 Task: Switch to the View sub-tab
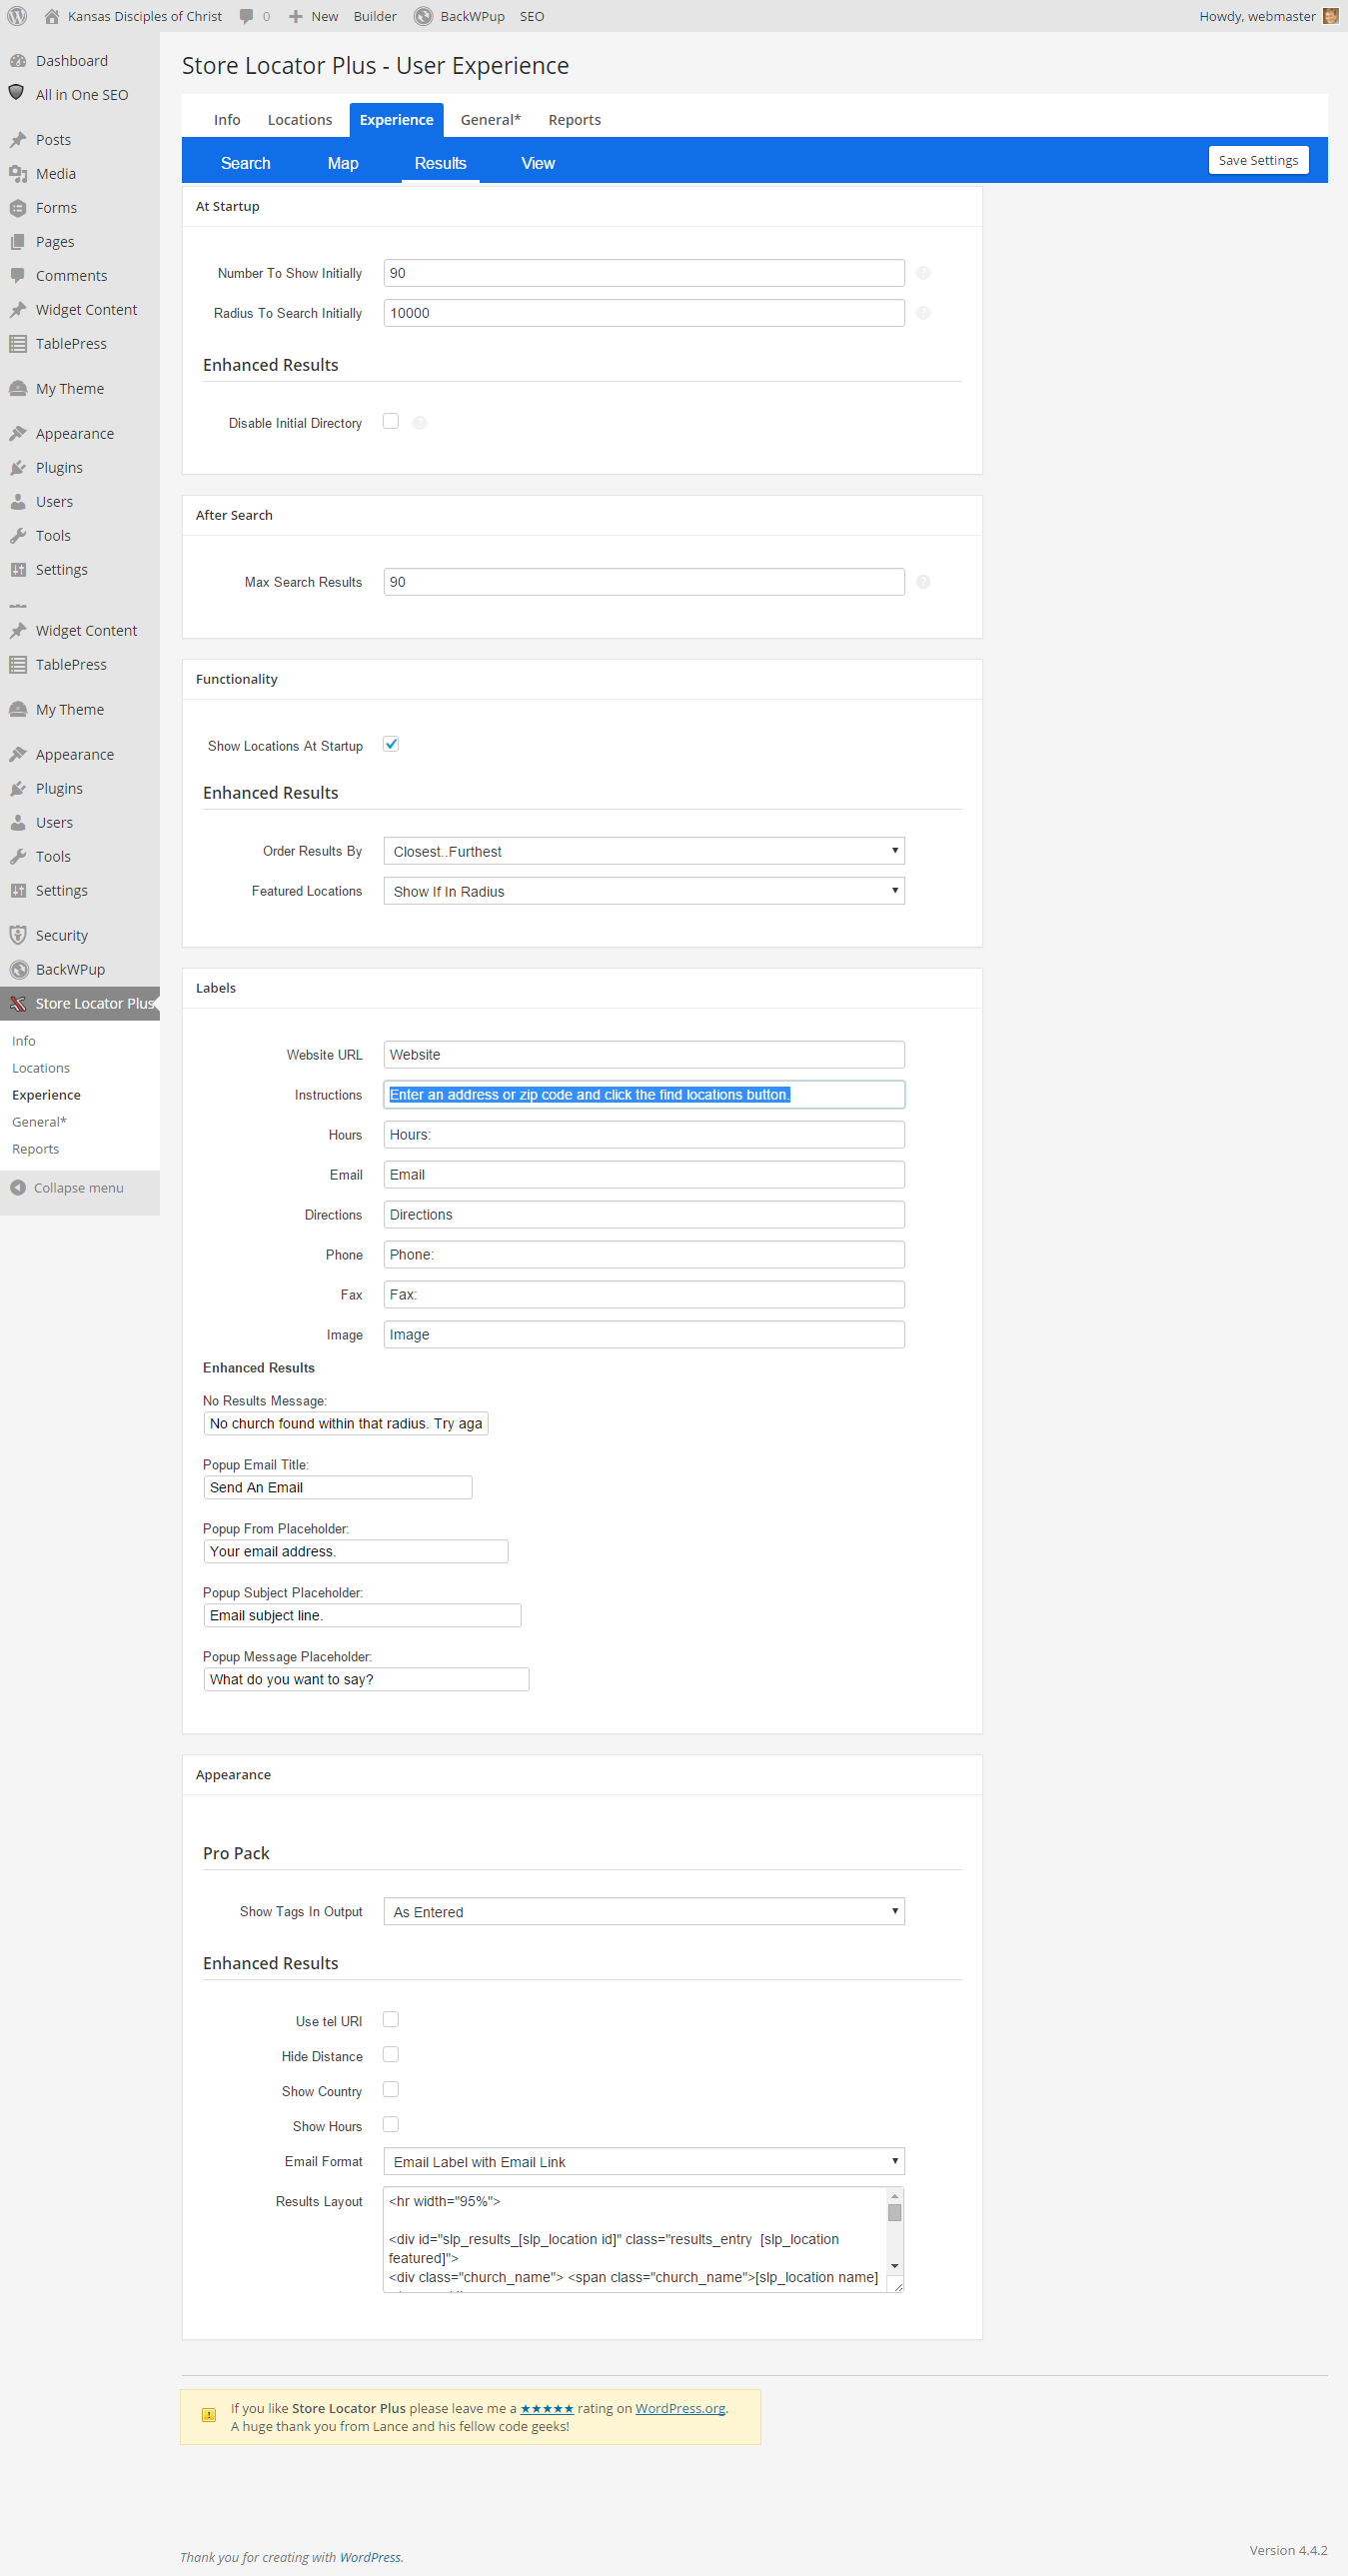click(538, 163)
